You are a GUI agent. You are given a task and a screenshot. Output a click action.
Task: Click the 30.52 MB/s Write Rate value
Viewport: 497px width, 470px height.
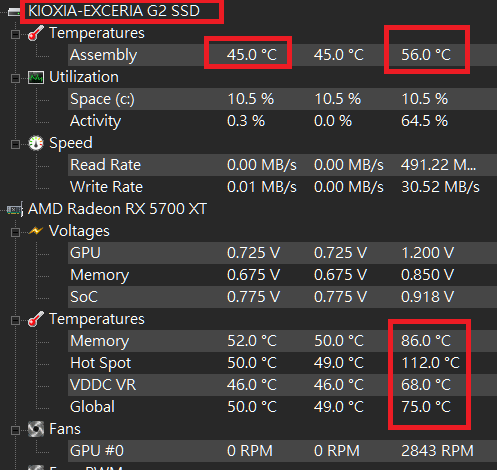(440, 187)
